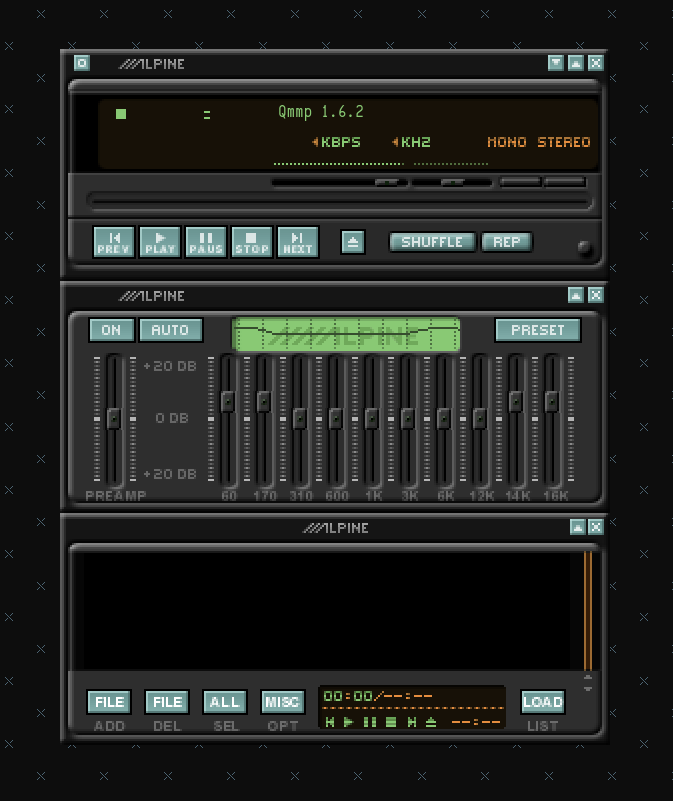
Task: Click mini previous-track icon in playlist
Action: (x=330, y=722)
